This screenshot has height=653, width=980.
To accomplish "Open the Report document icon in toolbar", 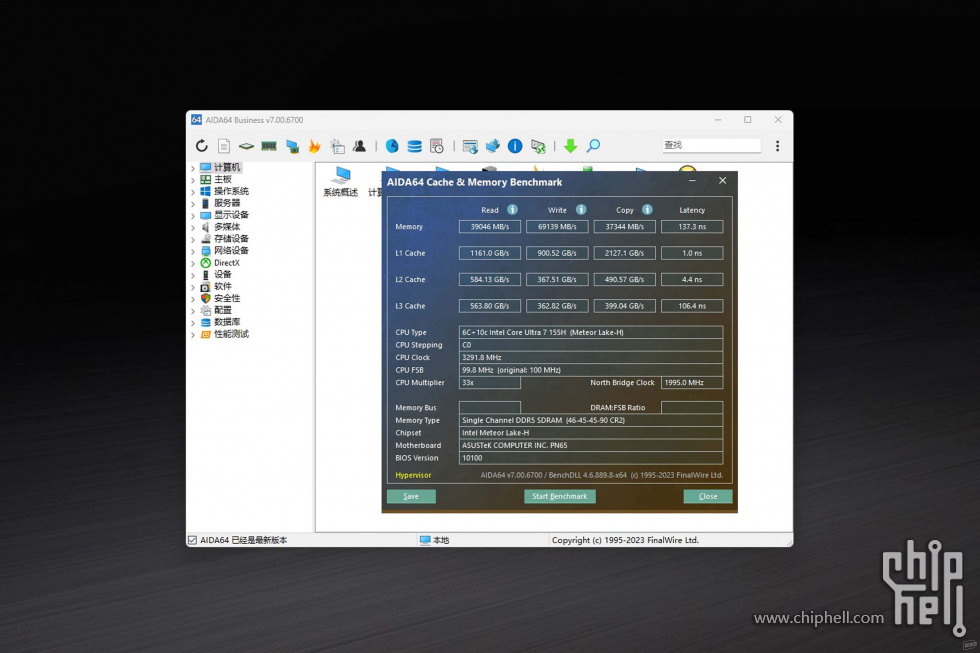I will [224, 146].
